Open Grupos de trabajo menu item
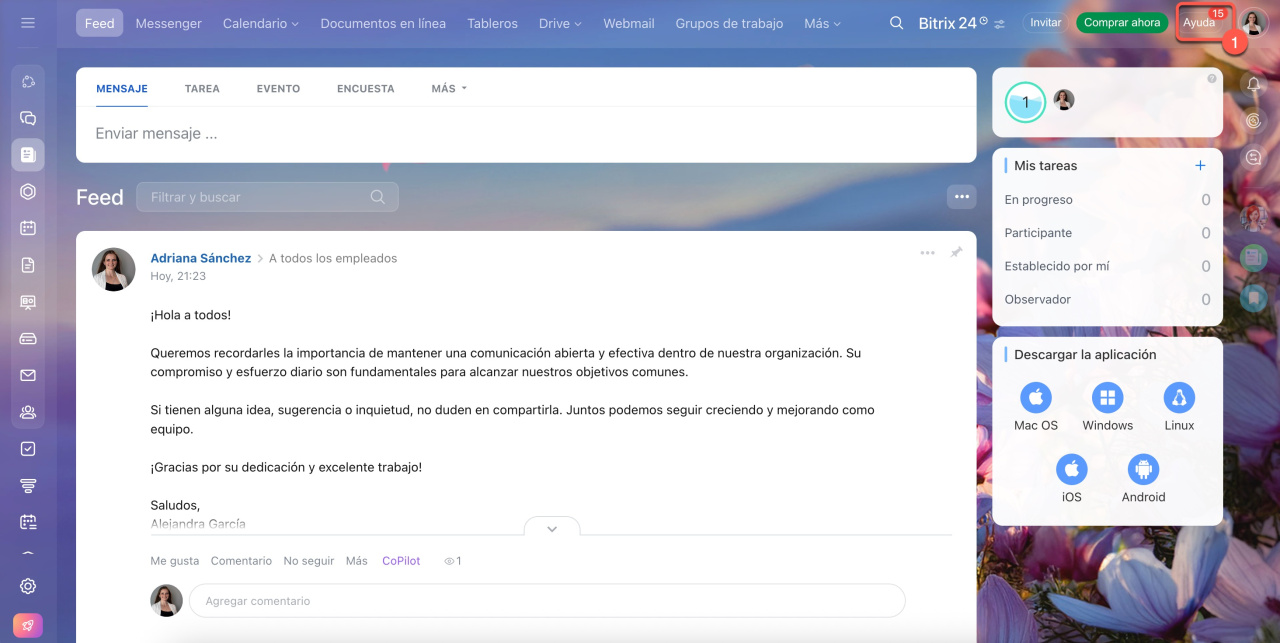Image resolution: width=1280 pixels, height=643 pixels. [729, 23]
